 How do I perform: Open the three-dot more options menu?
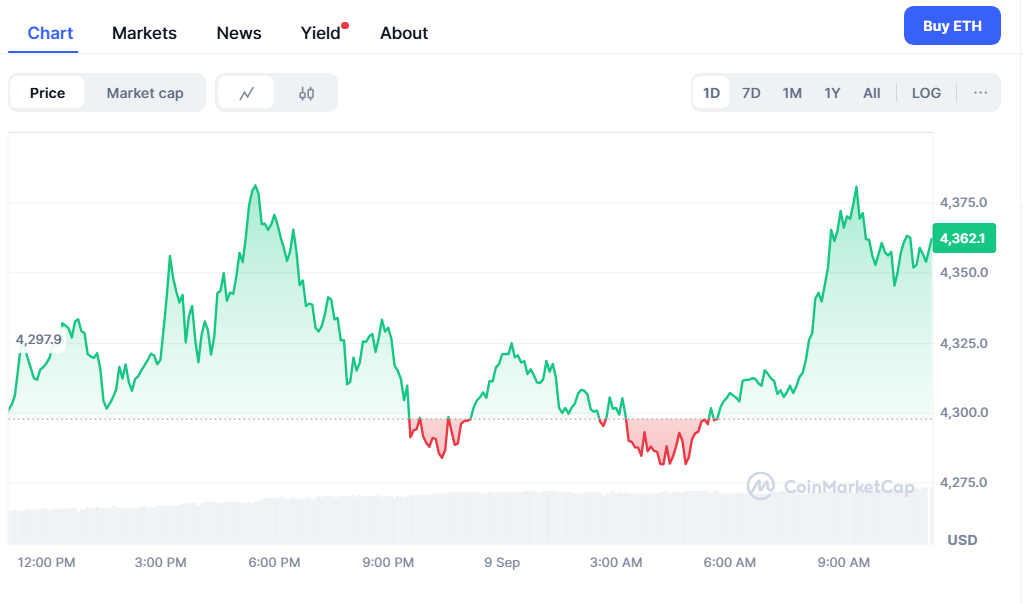point(980,93)
